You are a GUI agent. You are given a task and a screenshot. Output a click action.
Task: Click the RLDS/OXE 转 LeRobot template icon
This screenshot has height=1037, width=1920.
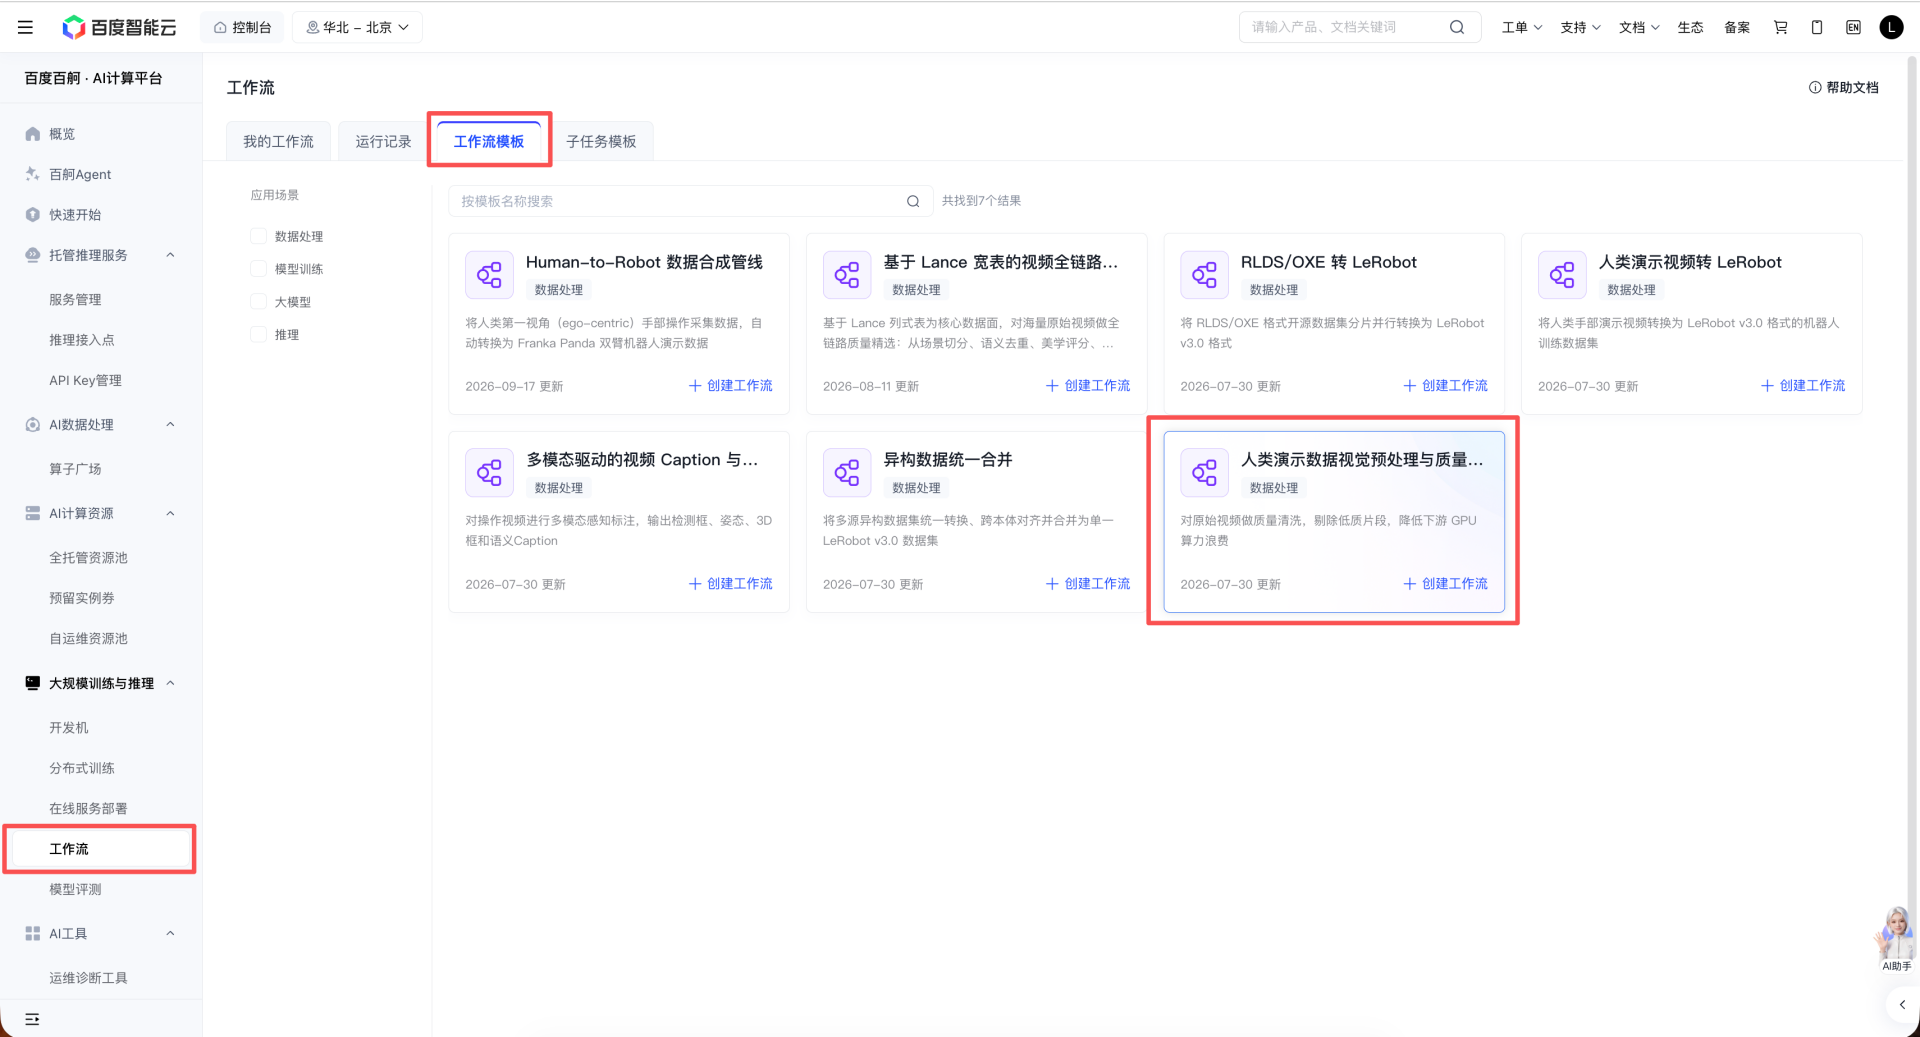point(1204,275)
